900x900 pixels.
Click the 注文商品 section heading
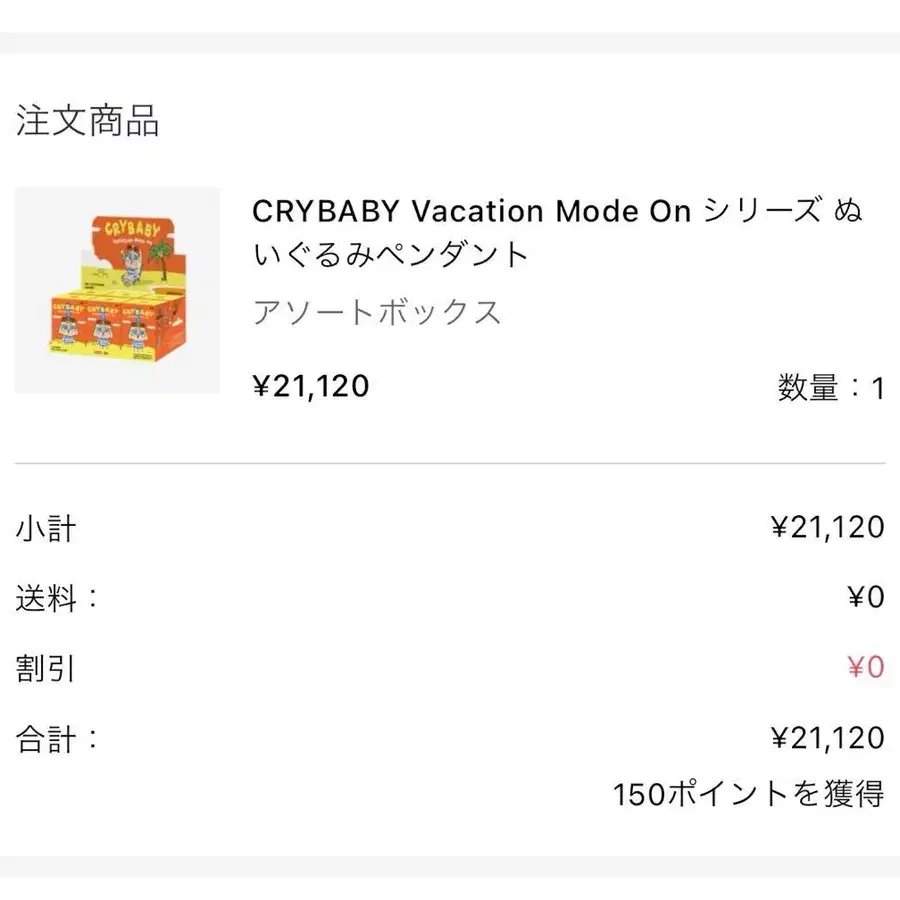[x=88, y=121]
